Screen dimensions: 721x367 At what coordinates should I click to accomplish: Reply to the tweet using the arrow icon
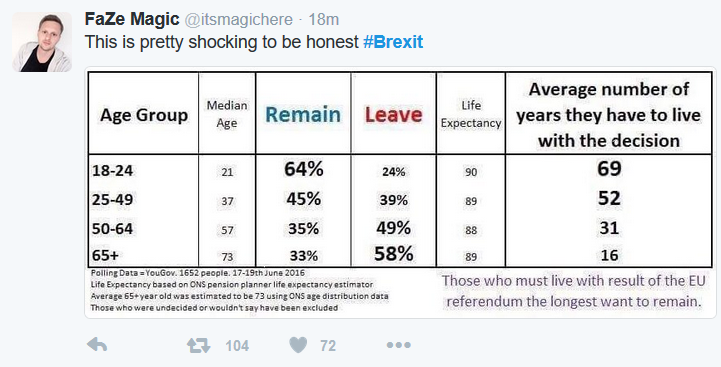[97, 345]
